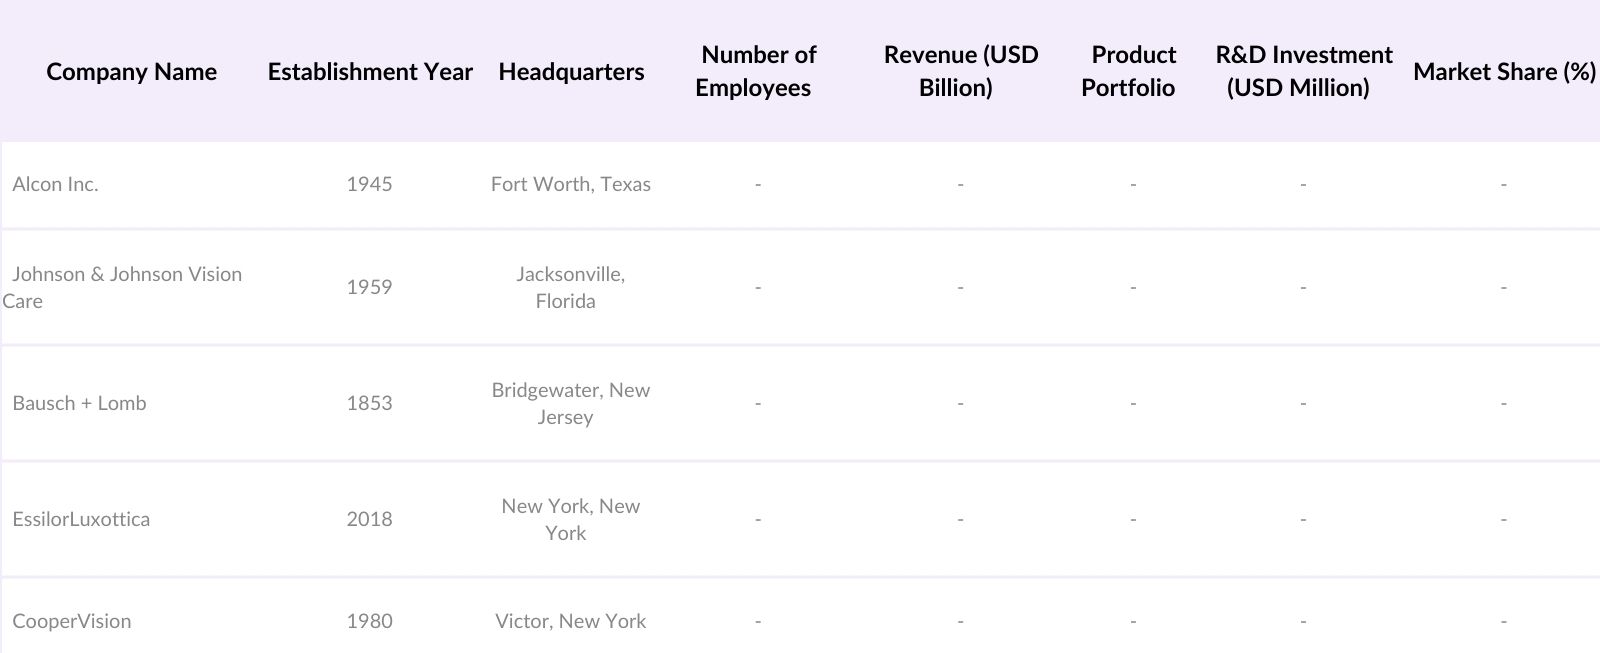Select the Market Share (%) header
Screen dimensions: 1600x653
pyautogui.click(x=1503, y=72)
